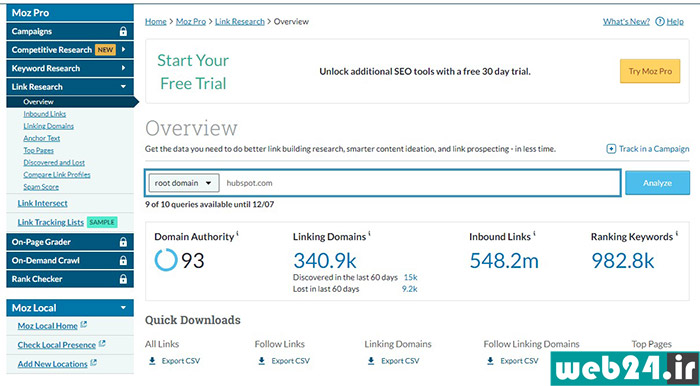The width and height of the screenshot is (700, 386).
Task: Click the 982.8k ranking keywords figure
Action: coord(623,261)
